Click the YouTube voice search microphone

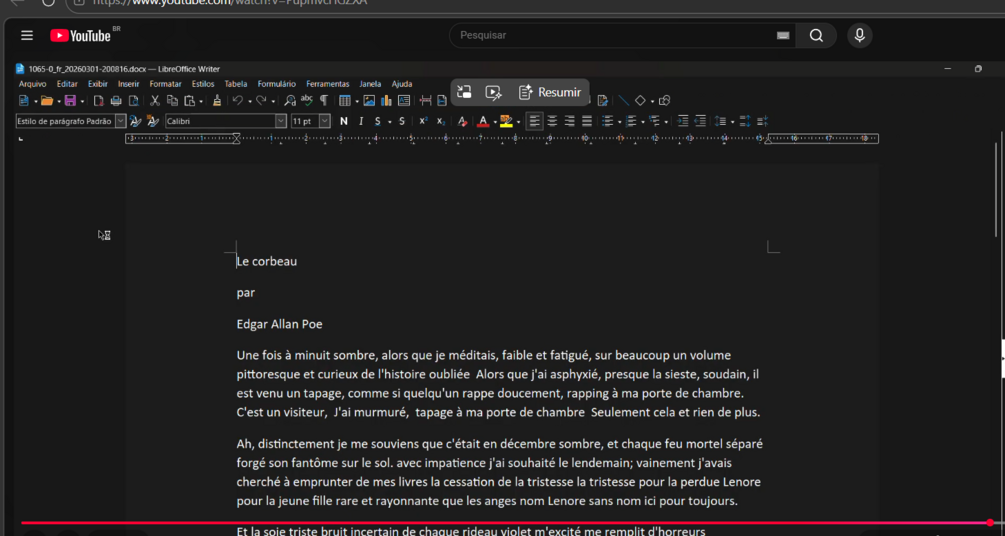(860, 35)
